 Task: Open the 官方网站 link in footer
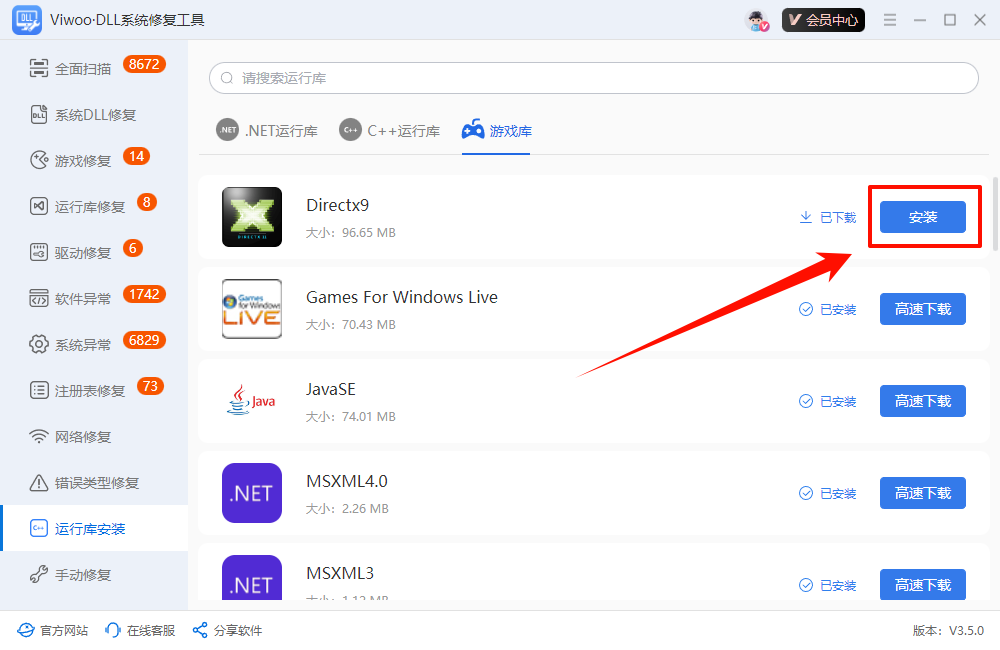(53, 630)
